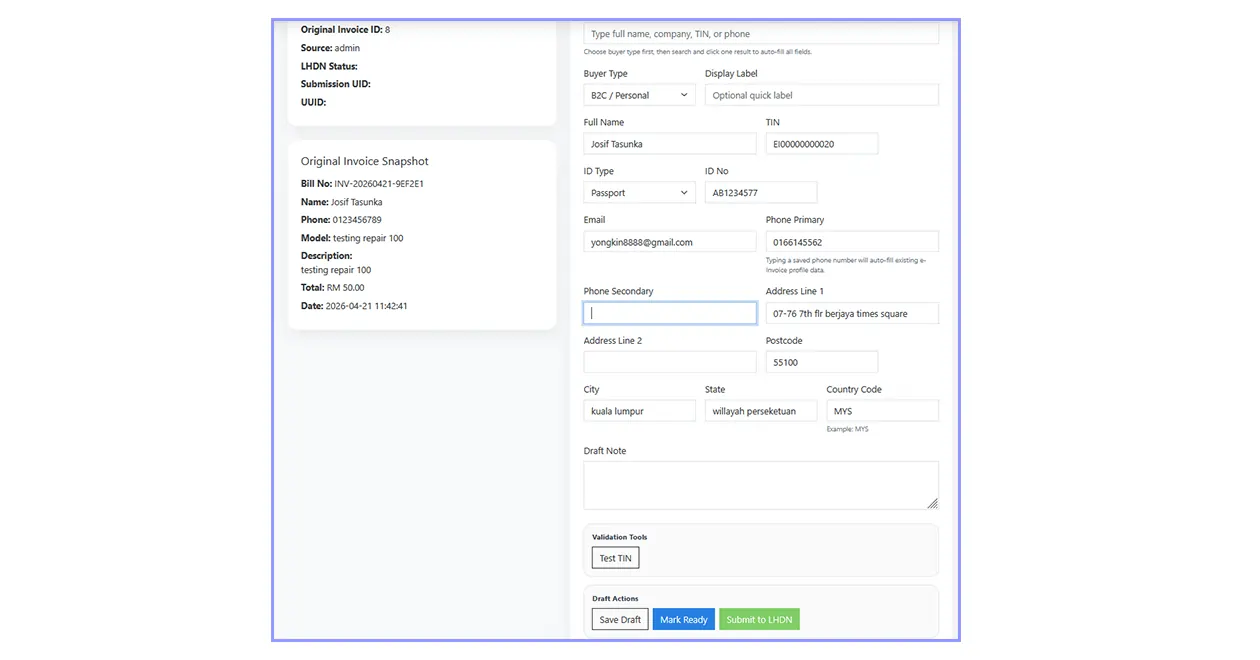The width and height of the screenshot is (1260, 660).
Task: Click the Email field with yongkin8888@gmail.com
Action: [x=669, y=241]
